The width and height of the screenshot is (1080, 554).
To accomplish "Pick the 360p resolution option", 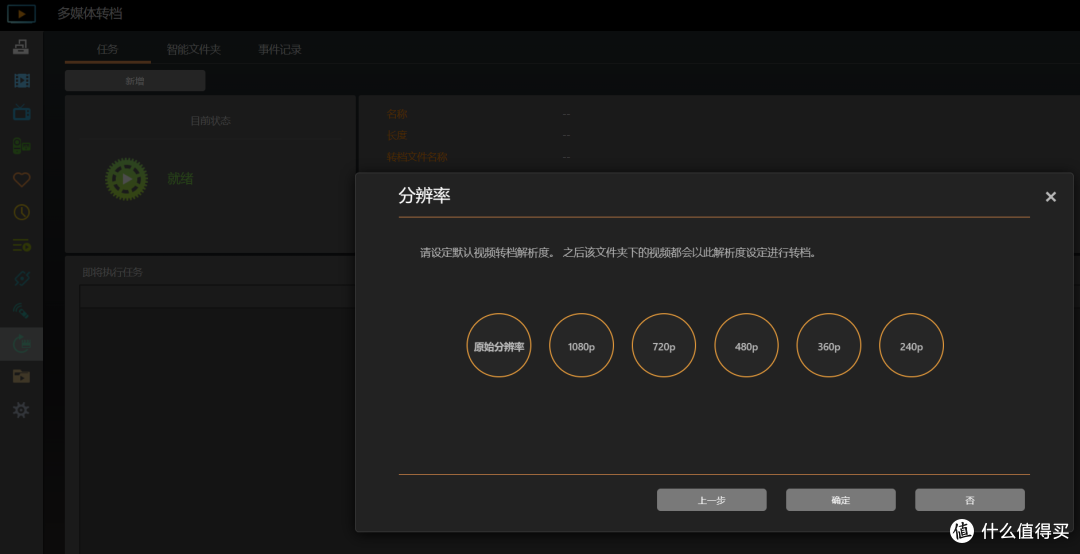I will tap(829, 346).
